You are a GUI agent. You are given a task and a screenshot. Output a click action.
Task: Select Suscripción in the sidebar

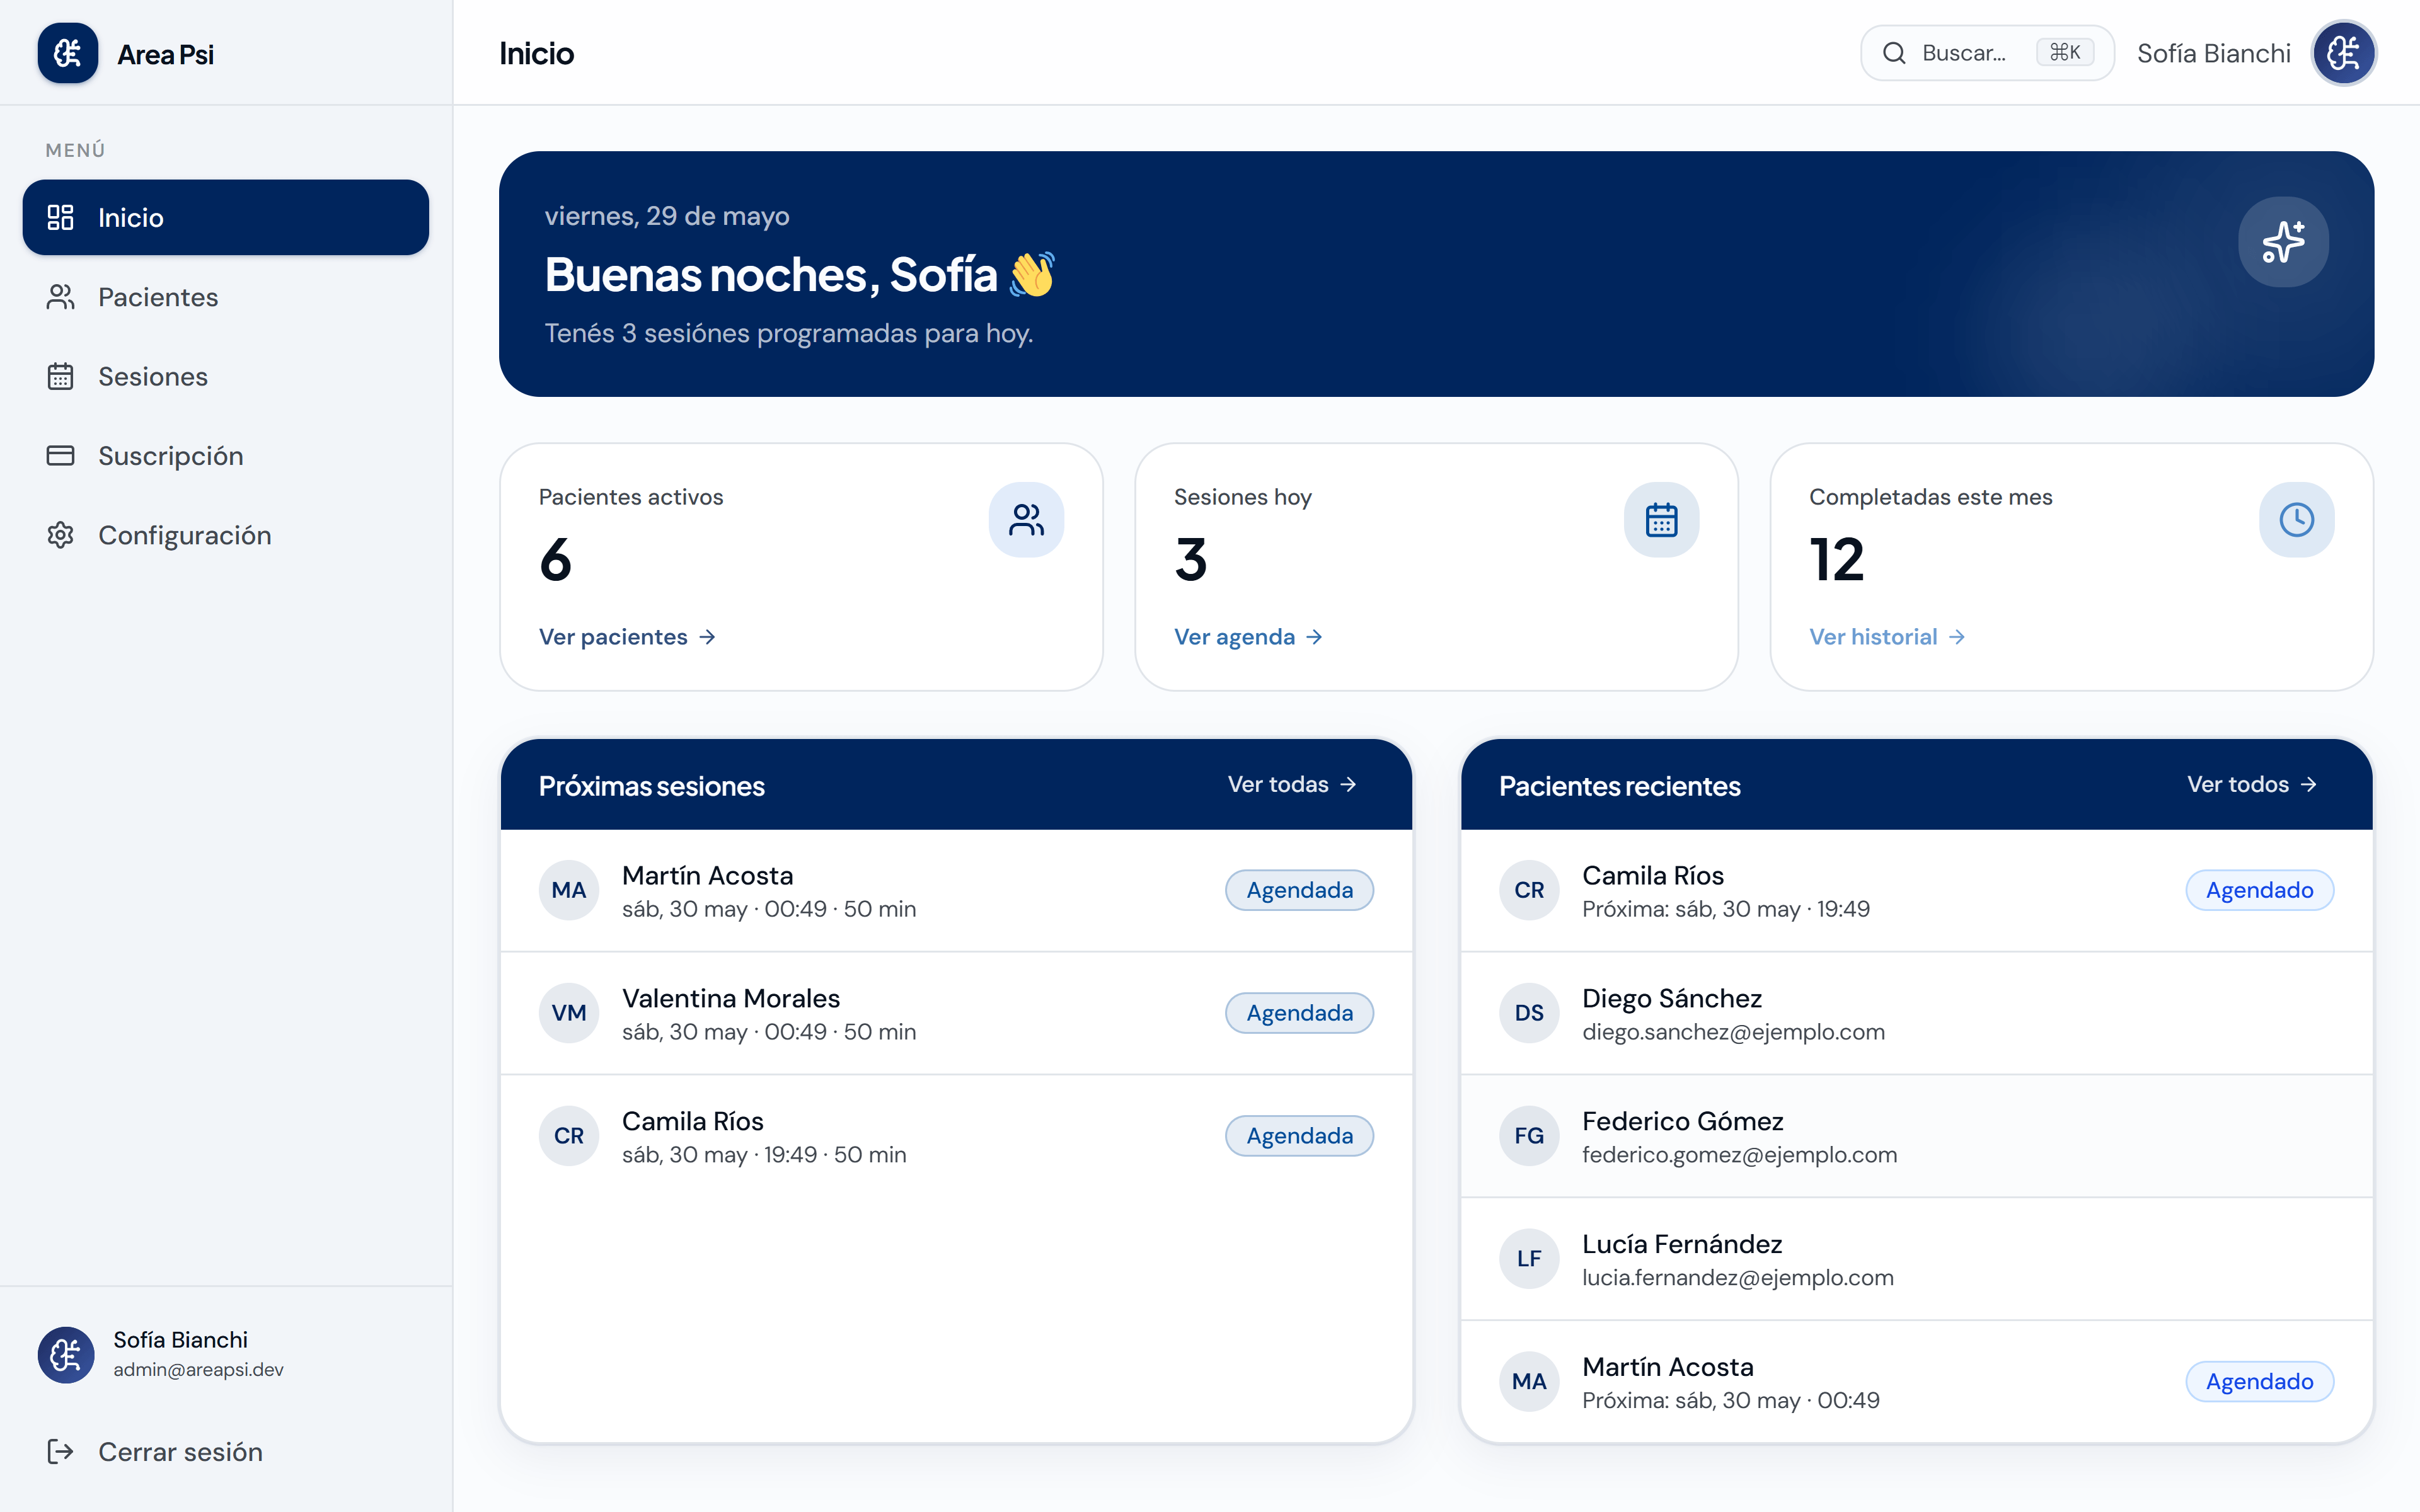point(226,455)
